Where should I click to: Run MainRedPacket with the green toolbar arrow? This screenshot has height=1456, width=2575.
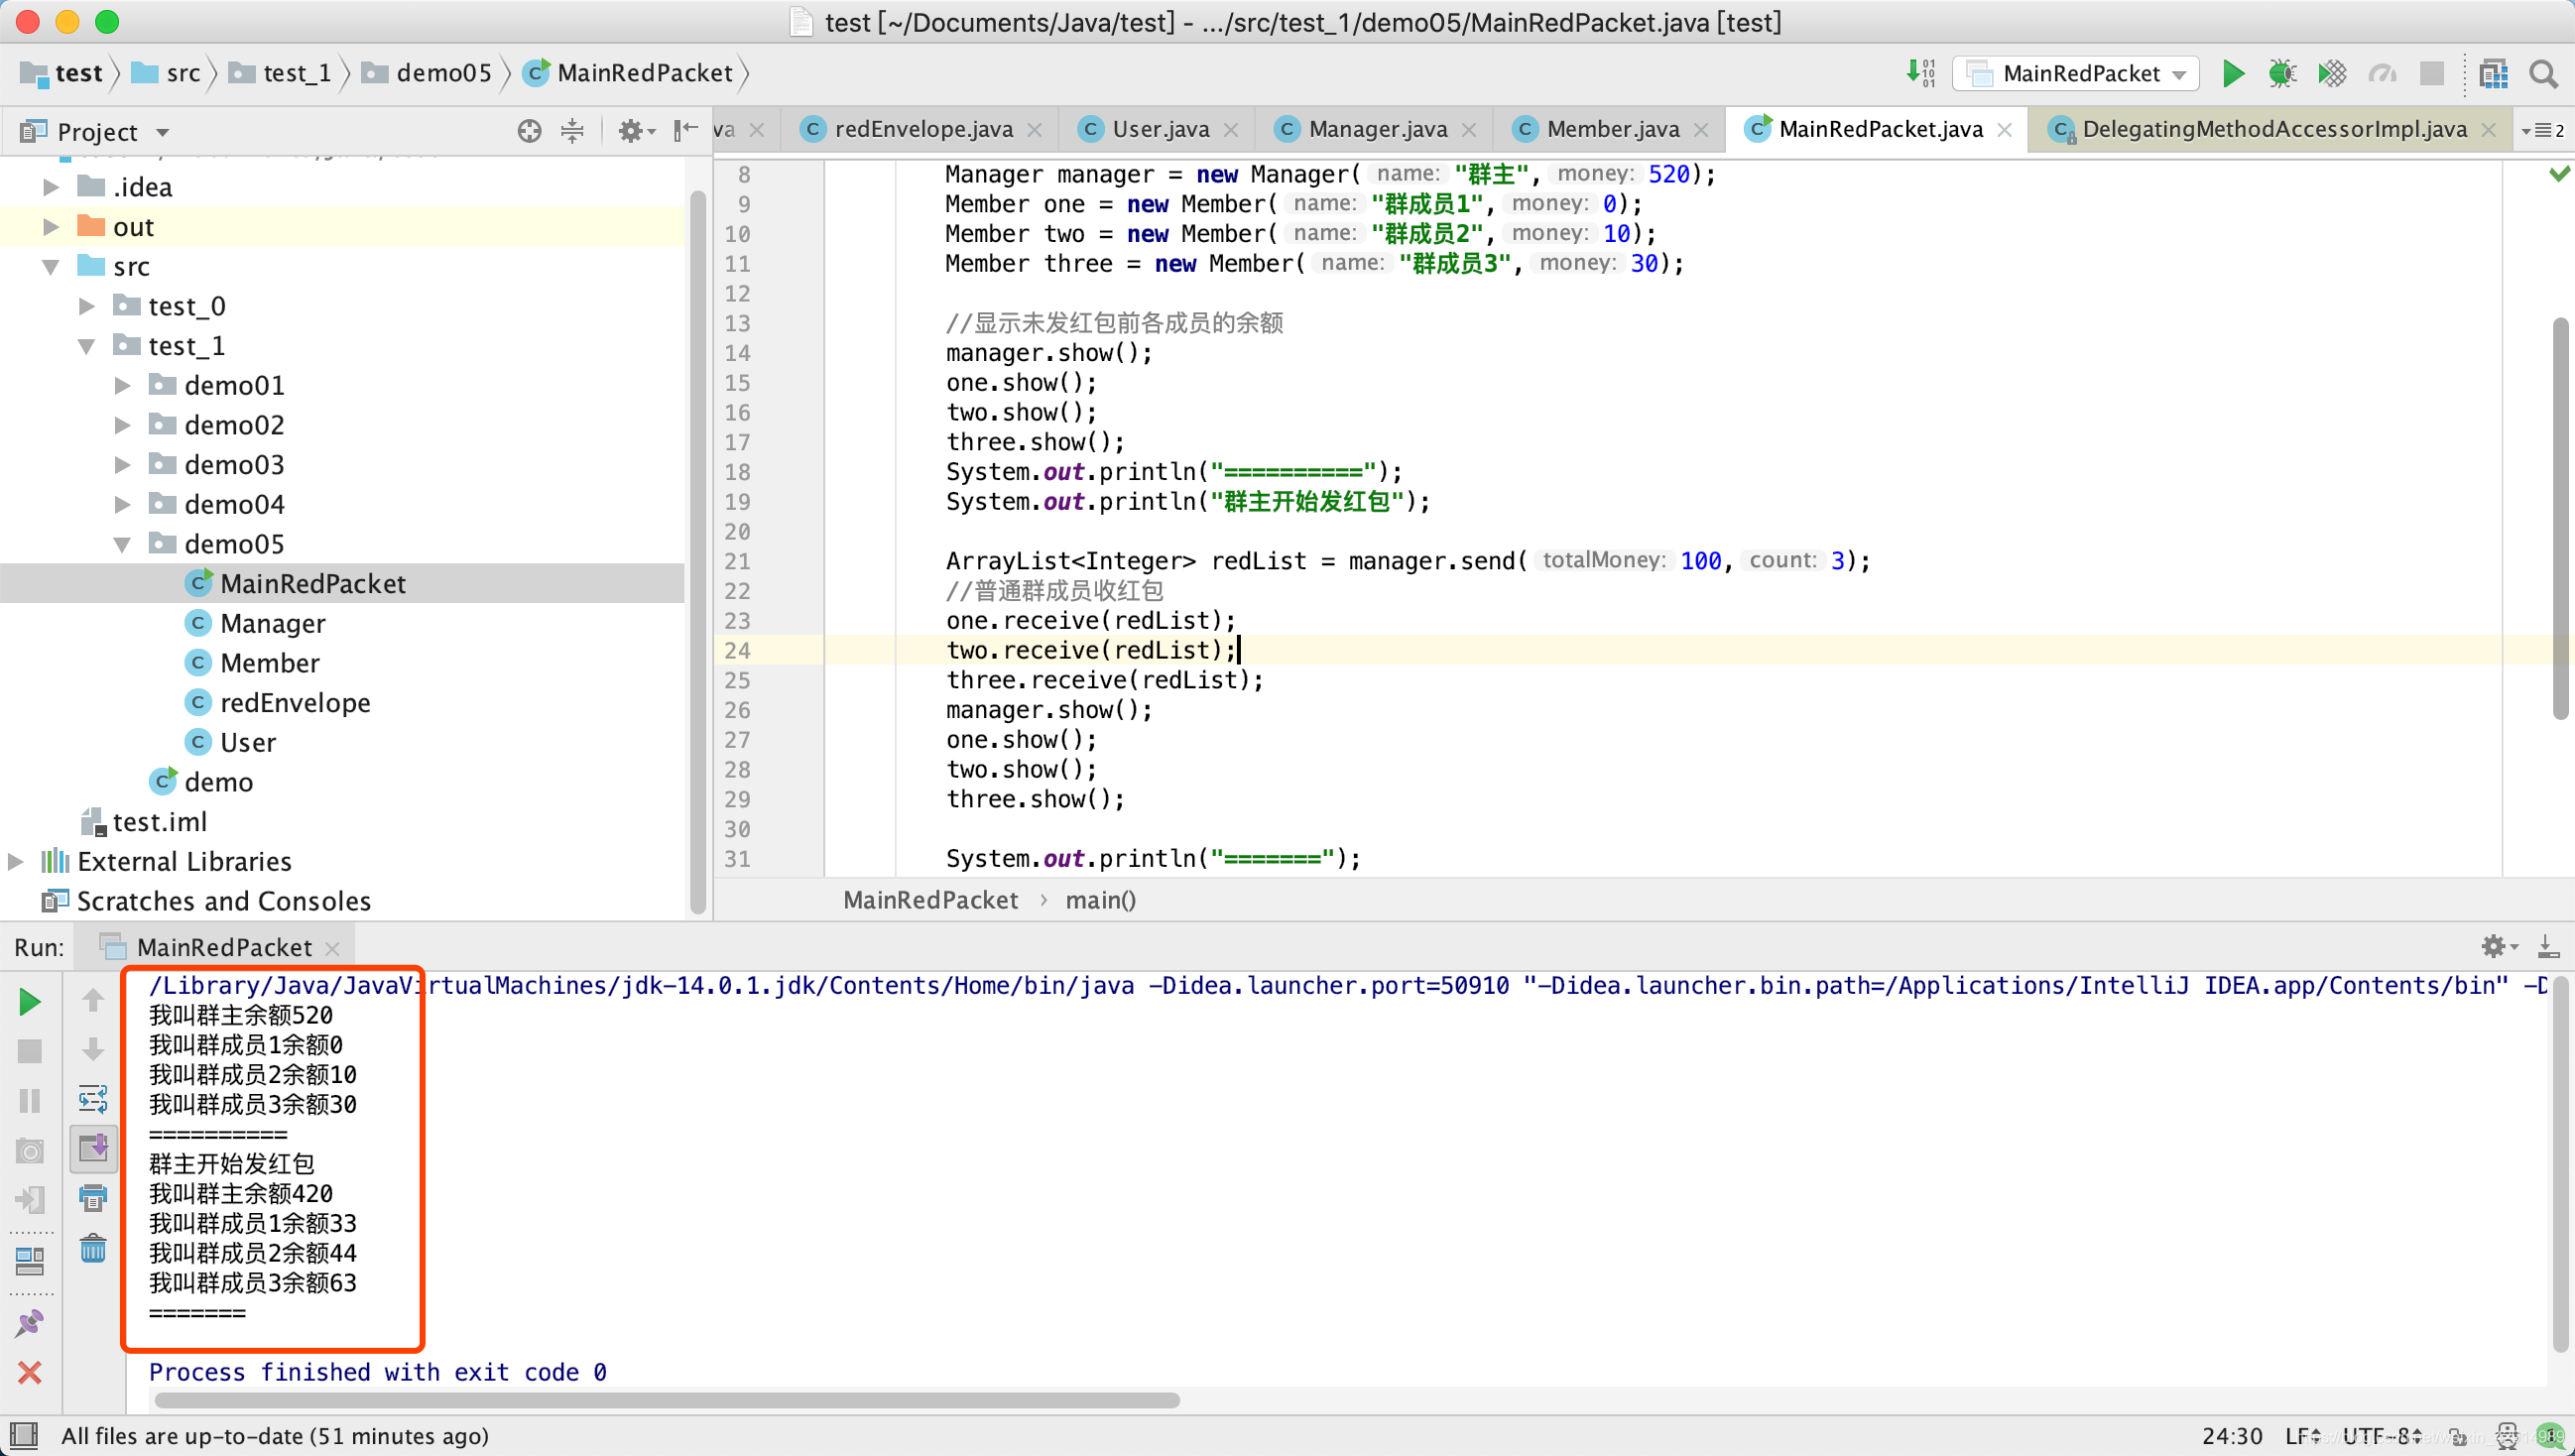point(2232,73)
